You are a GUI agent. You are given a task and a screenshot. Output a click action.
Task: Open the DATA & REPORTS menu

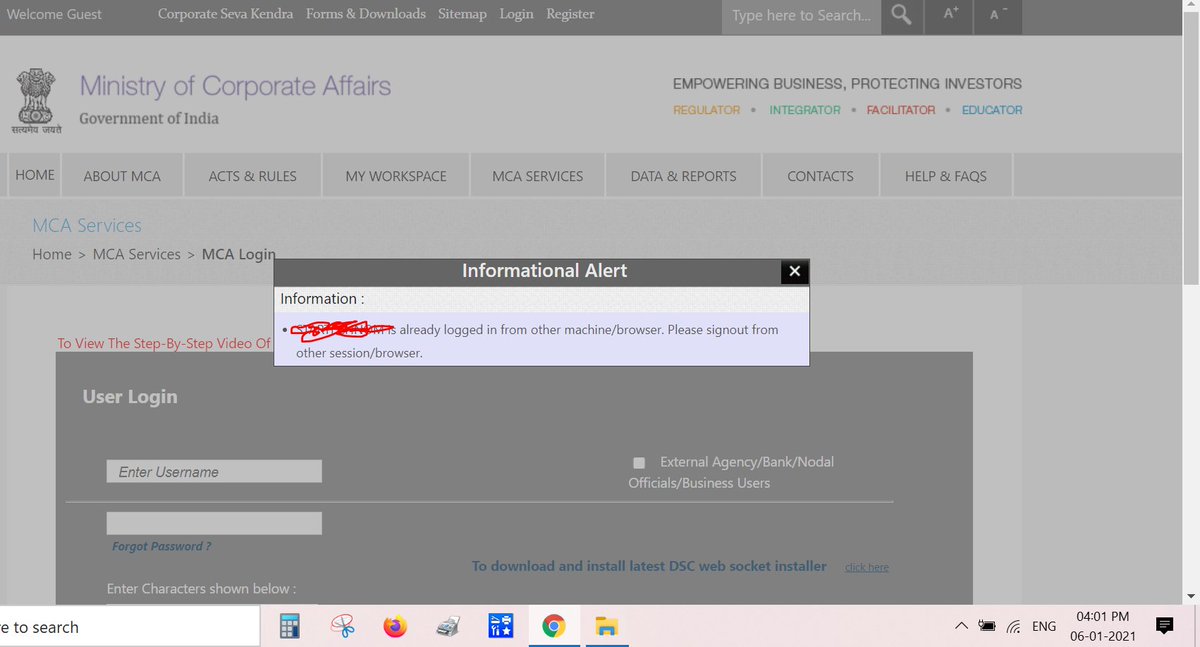[x=683, y=176]
